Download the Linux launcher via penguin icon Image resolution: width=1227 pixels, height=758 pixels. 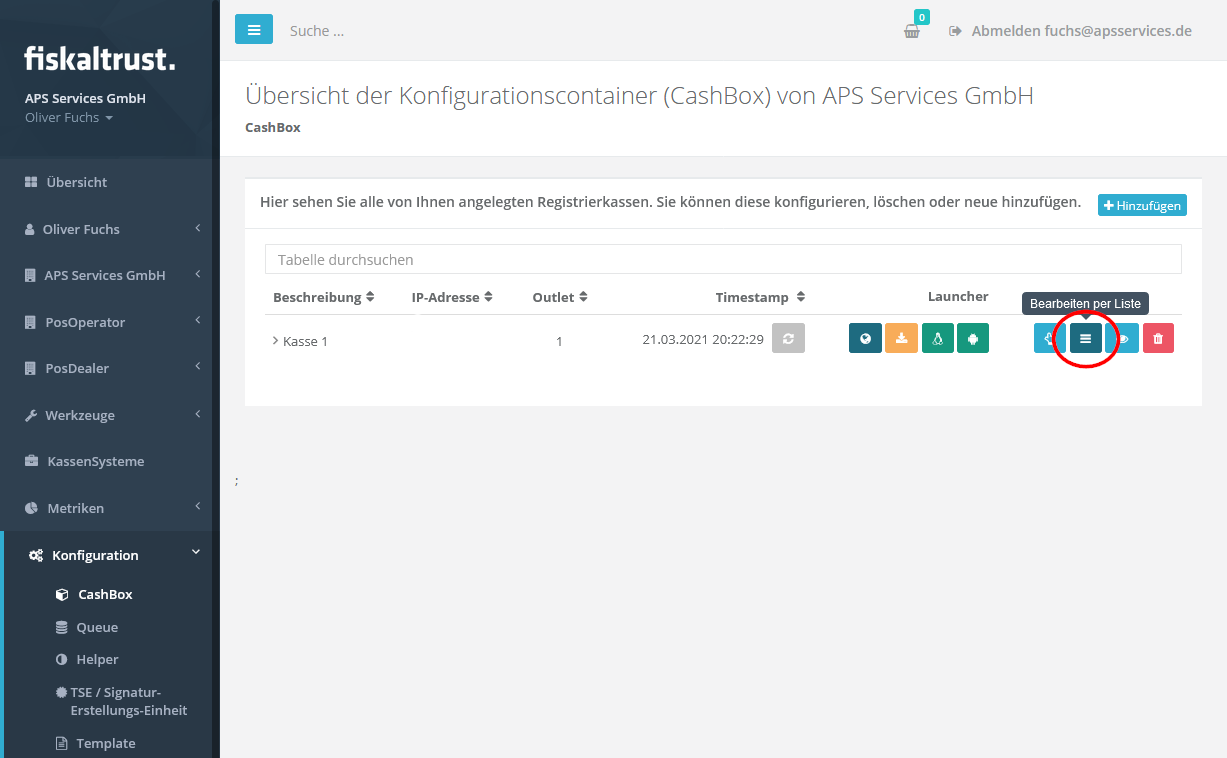(937, 339)
